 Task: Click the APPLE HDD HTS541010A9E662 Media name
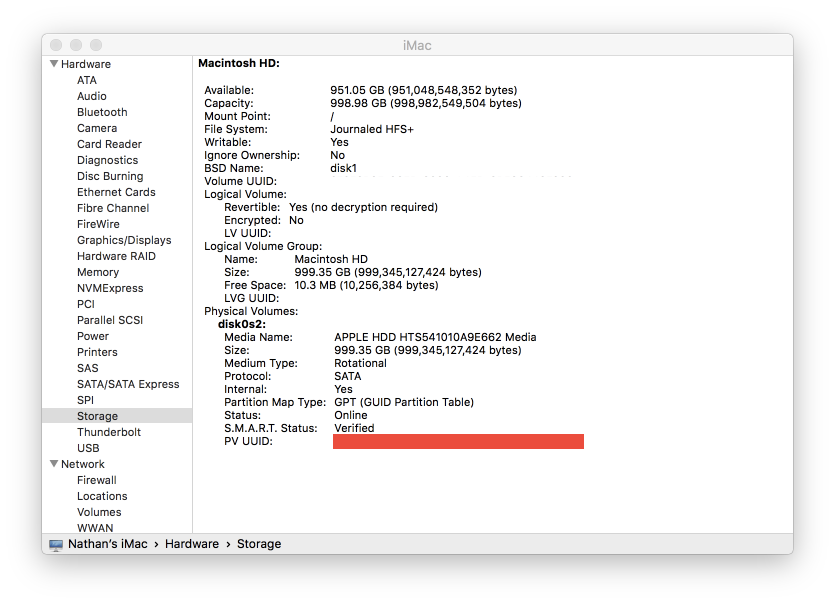[x=435, y=337]
